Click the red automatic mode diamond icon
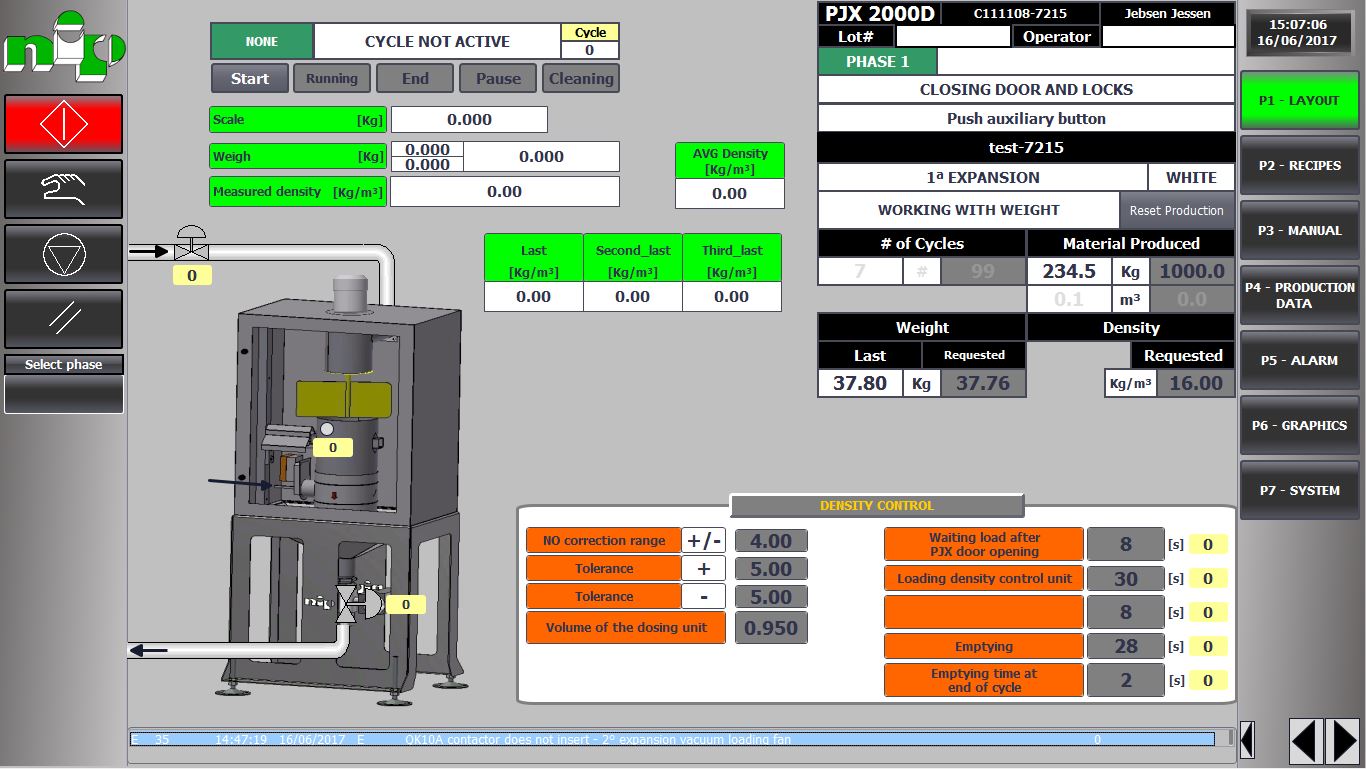 (x=64, y=124)
